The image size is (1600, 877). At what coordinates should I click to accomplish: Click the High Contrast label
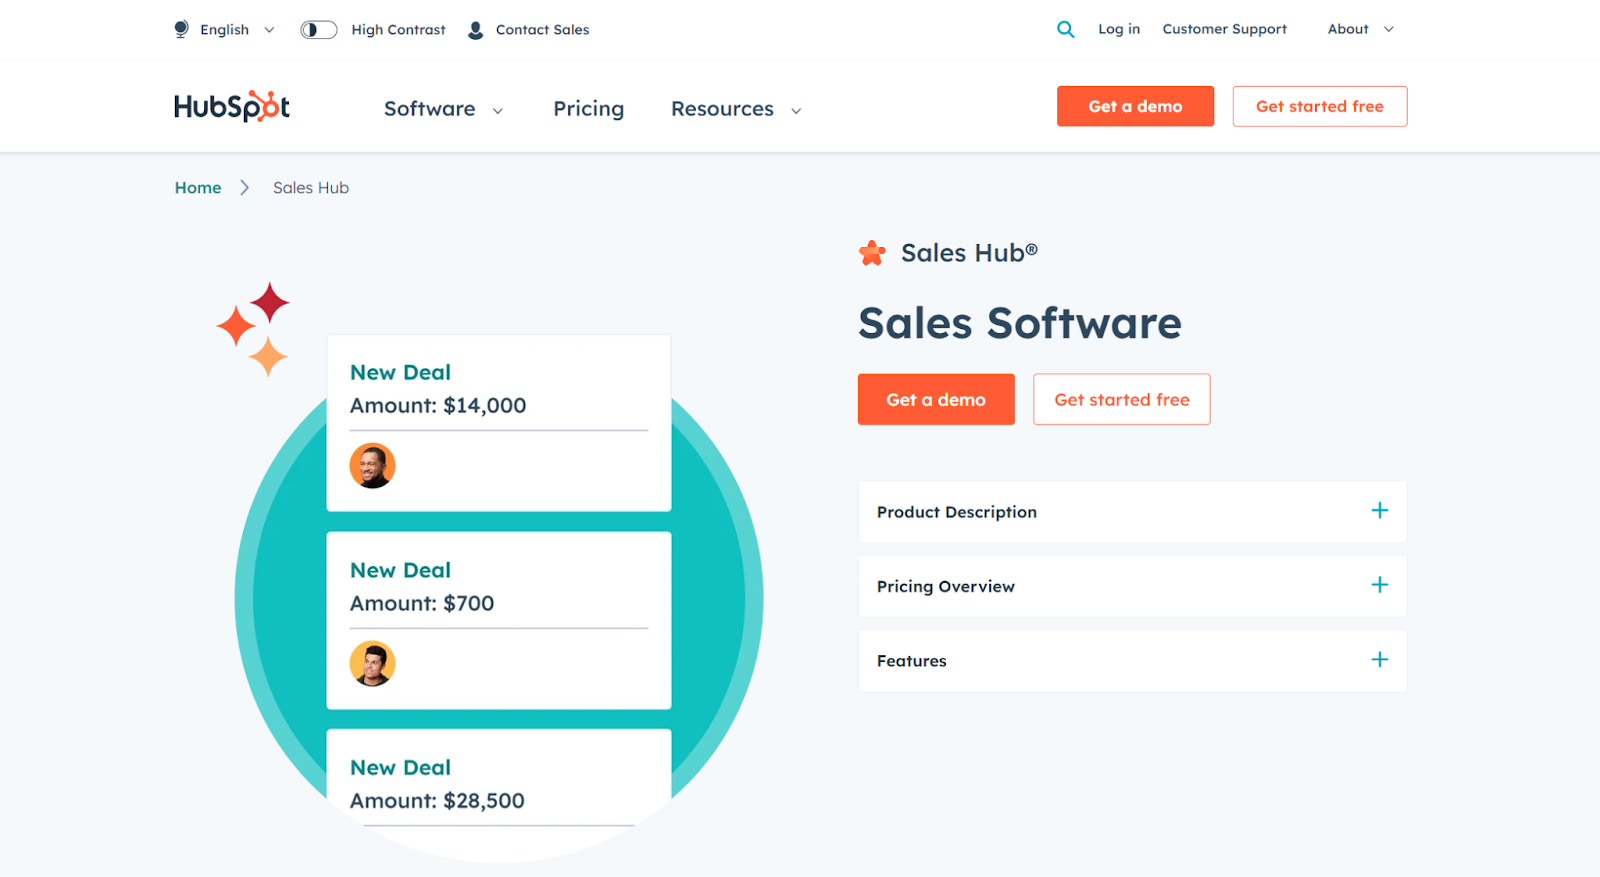[398, 30]
